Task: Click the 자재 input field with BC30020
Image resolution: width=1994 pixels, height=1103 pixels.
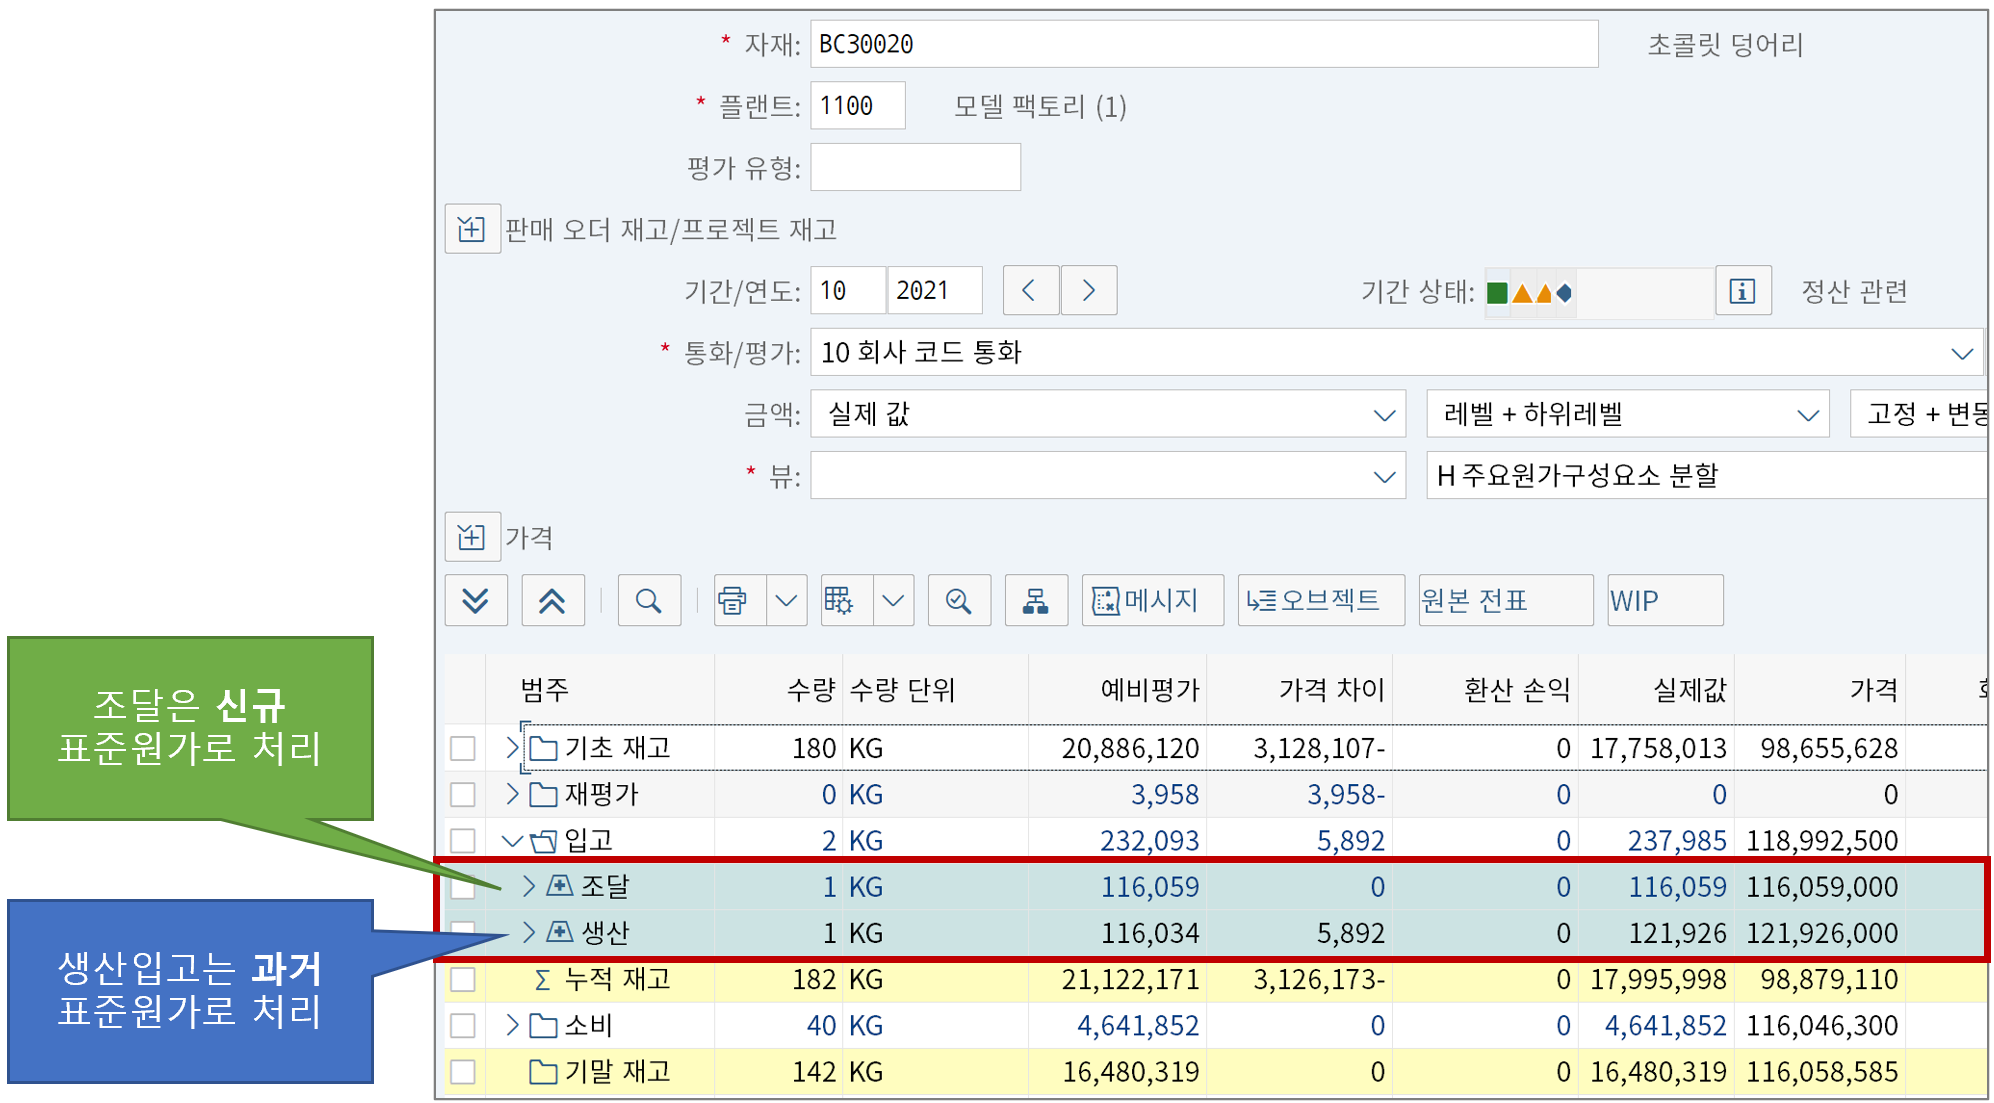Action: [x=1203, y=45]
